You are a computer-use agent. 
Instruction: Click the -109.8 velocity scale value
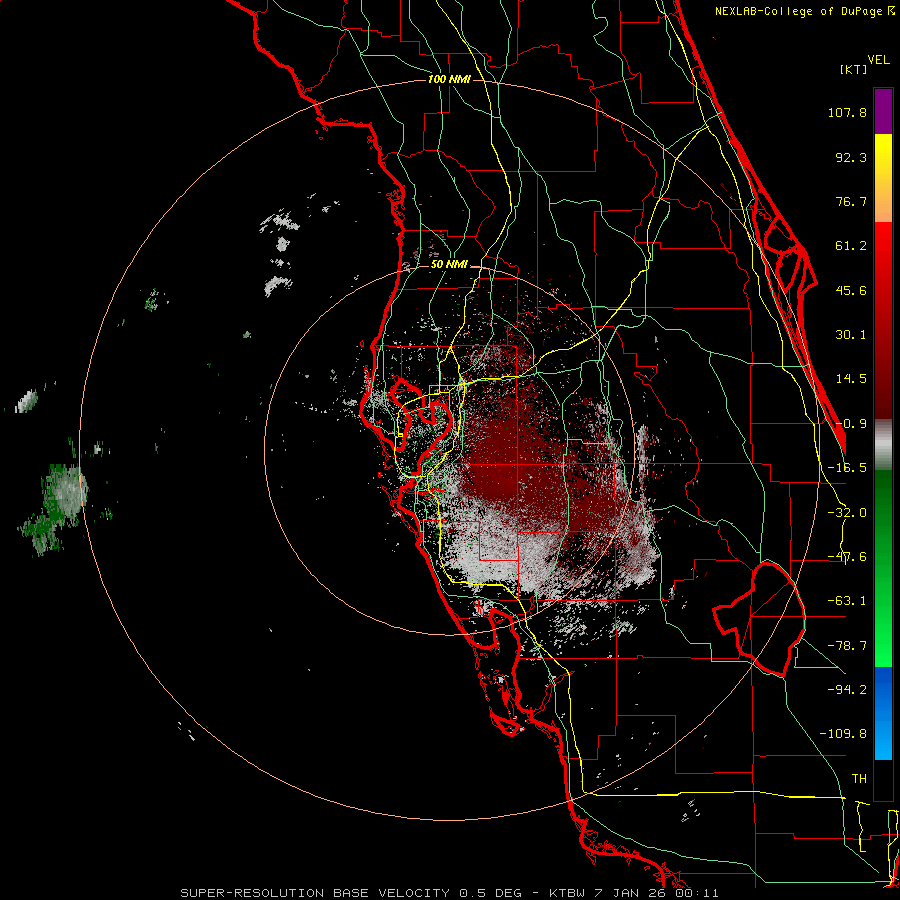coord(843,734)
